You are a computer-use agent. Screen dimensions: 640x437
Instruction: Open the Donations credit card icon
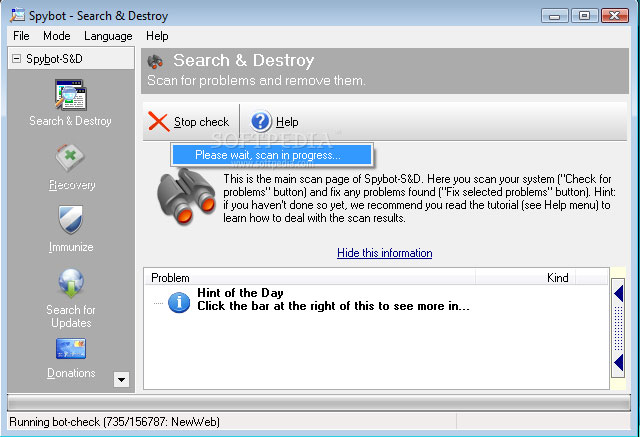click(x=71, y=348)
